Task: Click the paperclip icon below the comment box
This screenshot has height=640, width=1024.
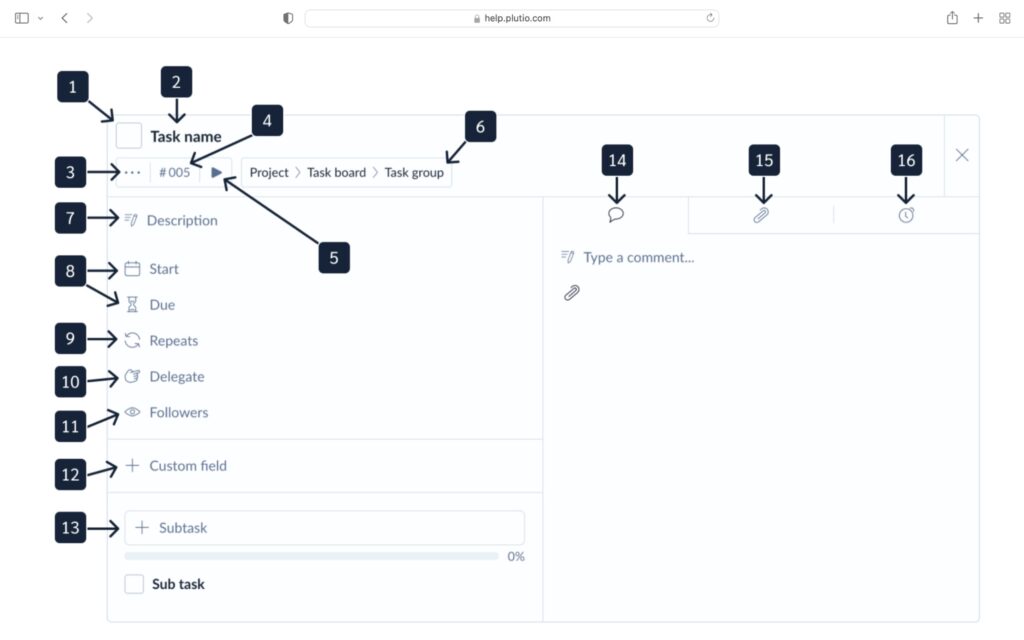Action: coord(571,292)
